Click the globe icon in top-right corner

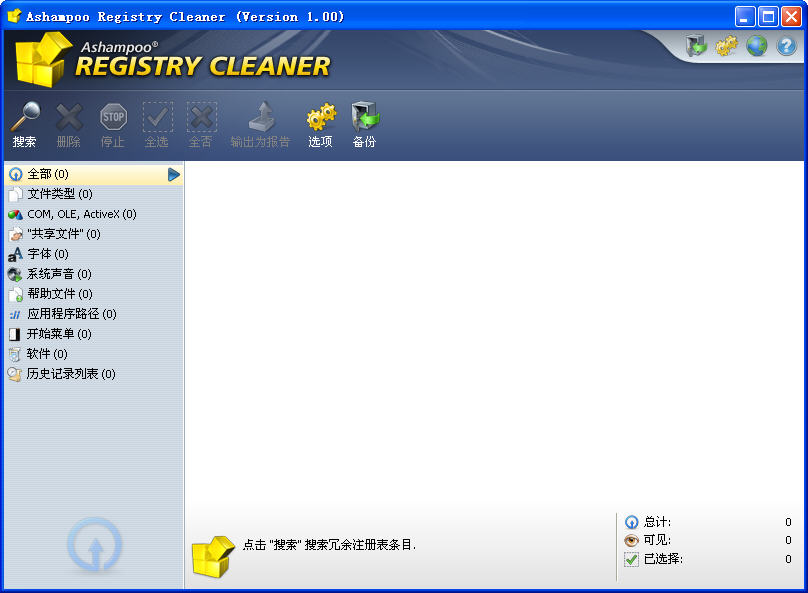click(757, 46)
